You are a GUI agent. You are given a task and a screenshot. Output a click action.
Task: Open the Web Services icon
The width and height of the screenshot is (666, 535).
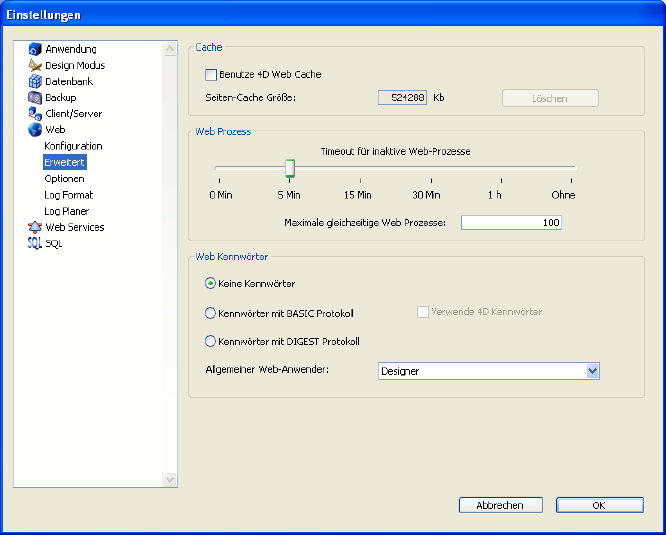[x=35, y=227]
